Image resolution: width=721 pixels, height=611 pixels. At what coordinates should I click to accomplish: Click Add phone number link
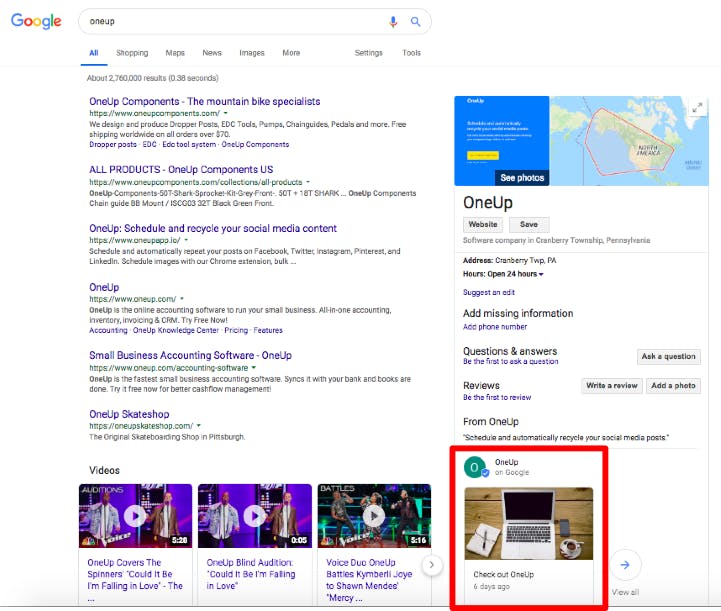point(495,327)
